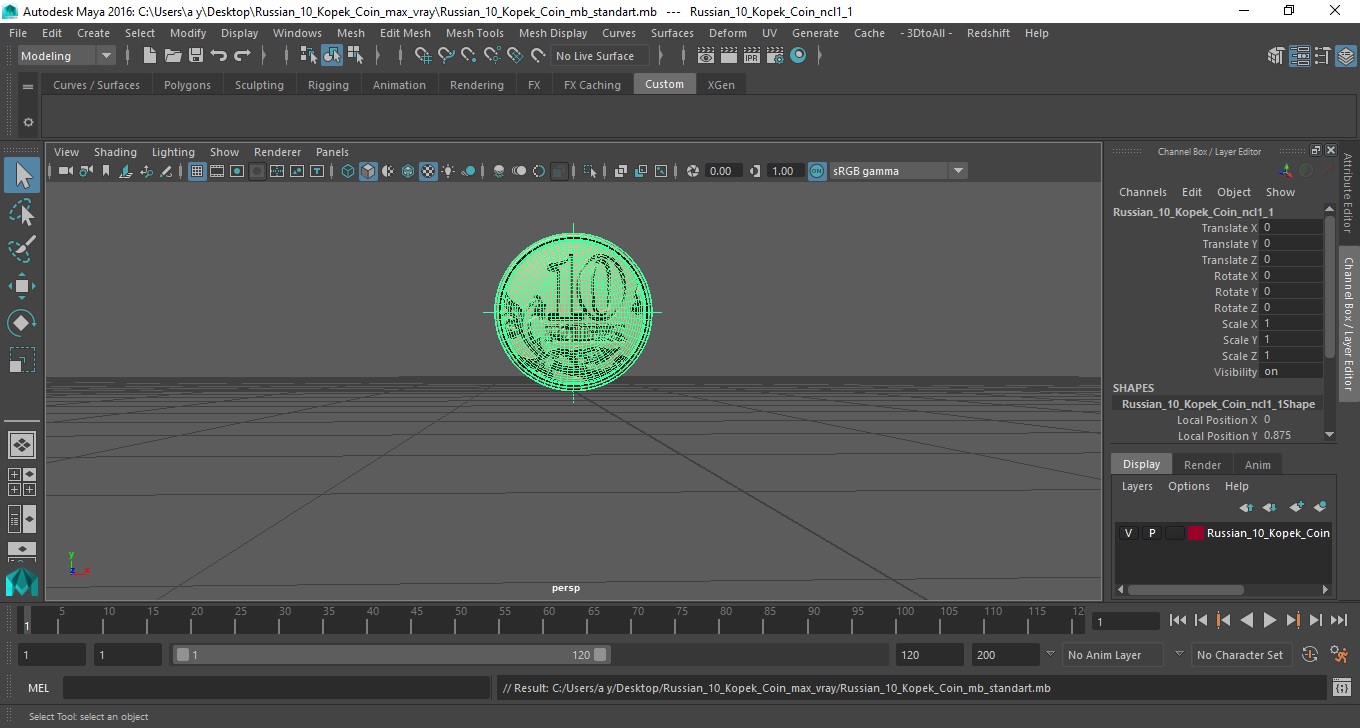1360x728 pixels.
Task: Activate the Rotate tool
Action: (22, 323)
